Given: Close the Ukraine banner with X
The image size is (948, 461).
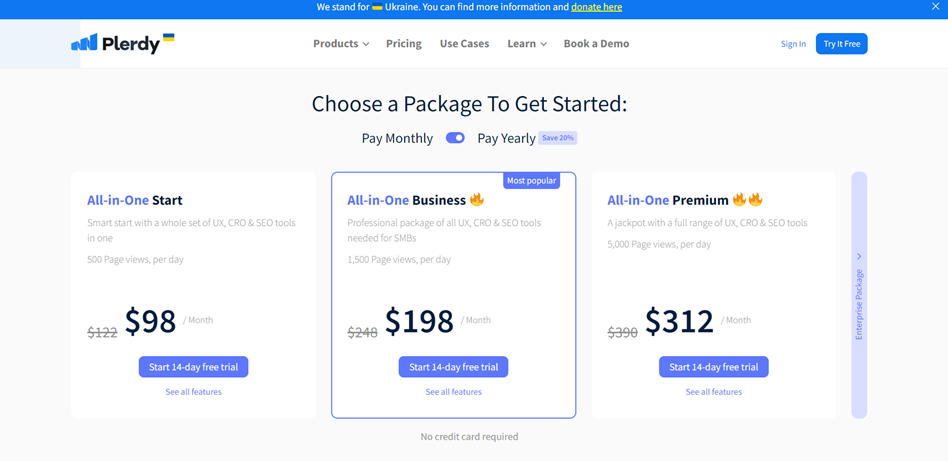Looking at the screenshot, I should (x=937, y=7).
